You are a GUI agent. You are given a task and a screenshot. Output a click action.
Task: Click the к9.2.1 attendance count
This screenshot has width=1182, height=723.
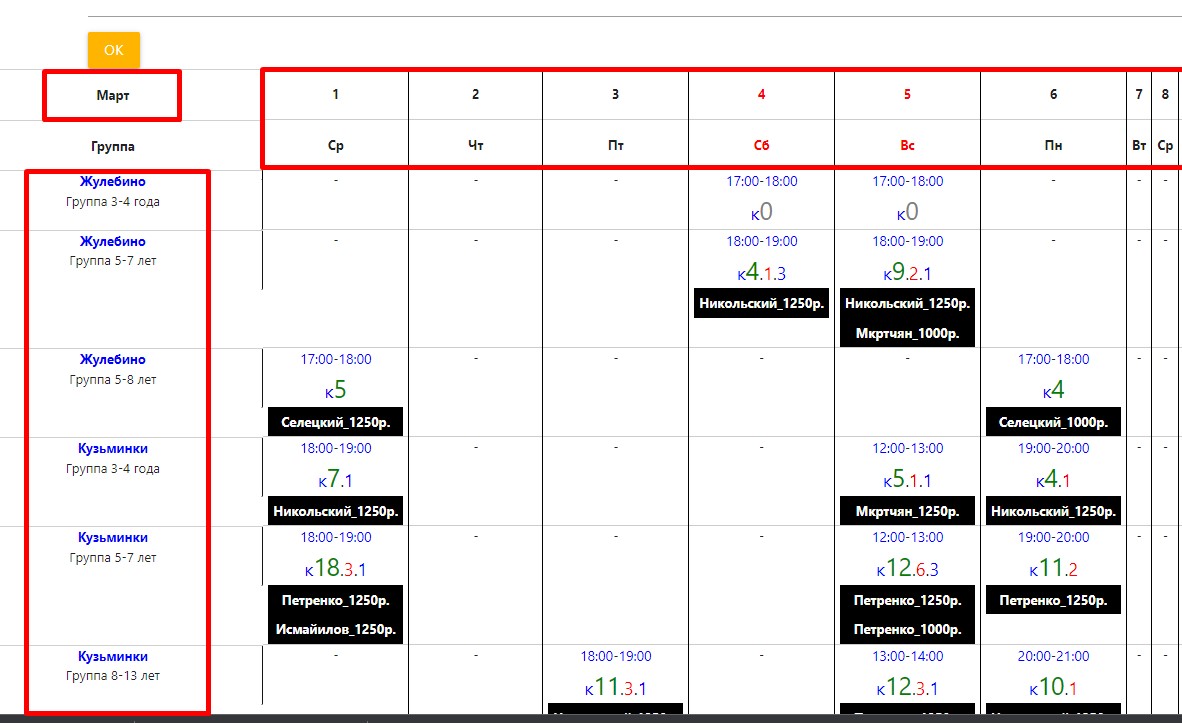907,272
